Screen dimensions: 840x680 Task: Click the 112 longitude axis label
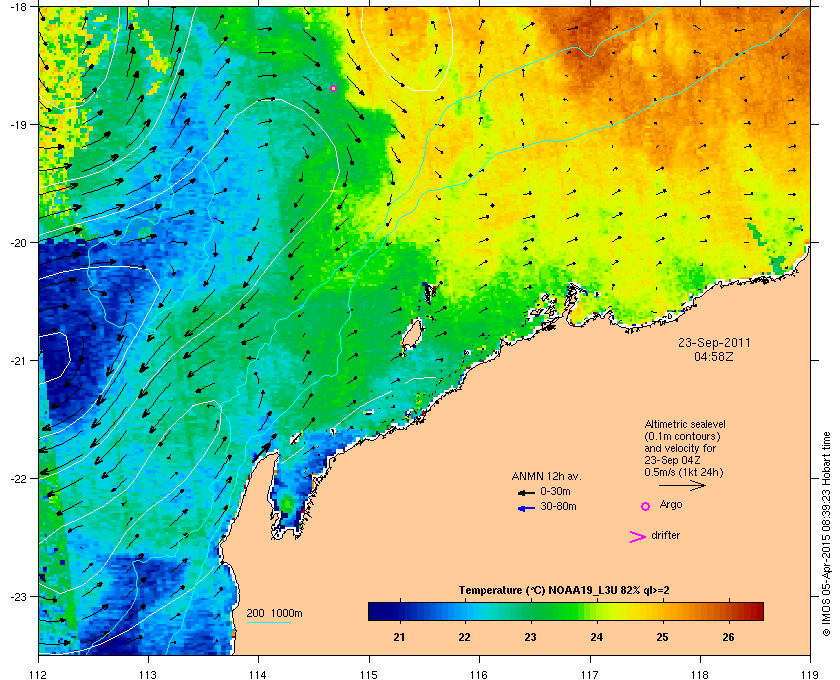tap(39, 674)
